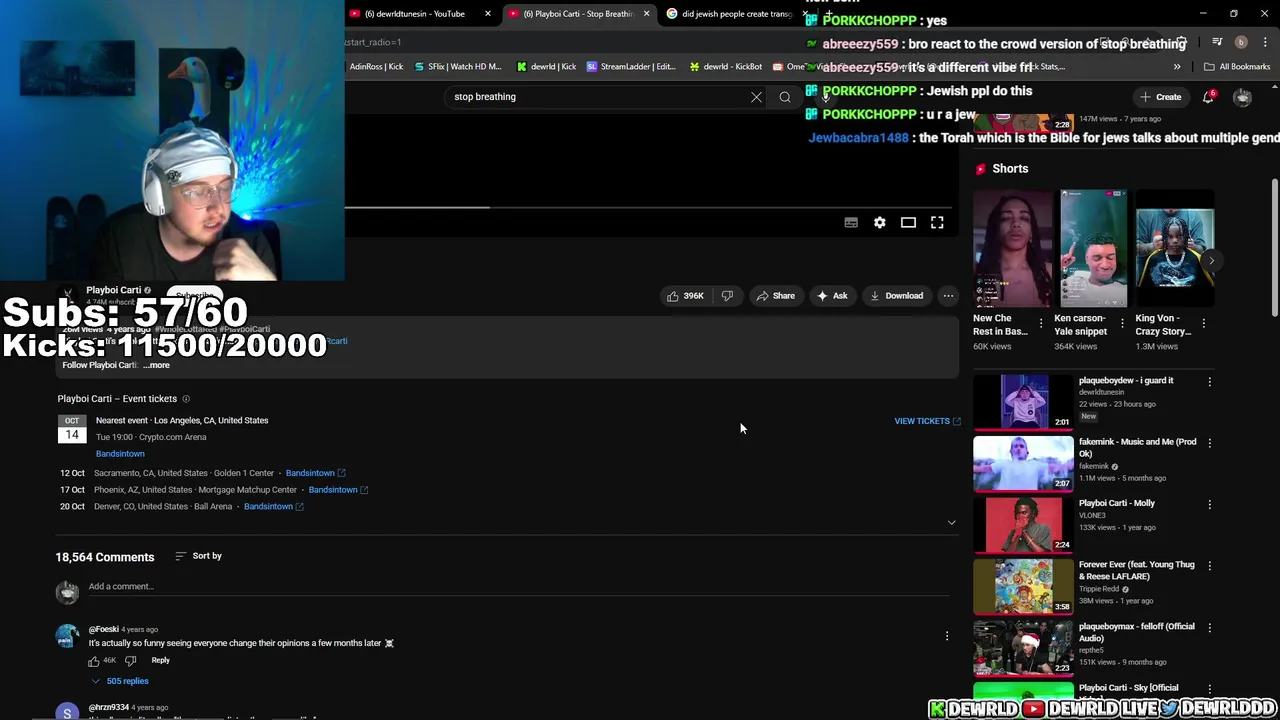The height and width of the screenshot is (720, 1280).
Task: Open options for Ken carson short
Action: coord(1122,324)
